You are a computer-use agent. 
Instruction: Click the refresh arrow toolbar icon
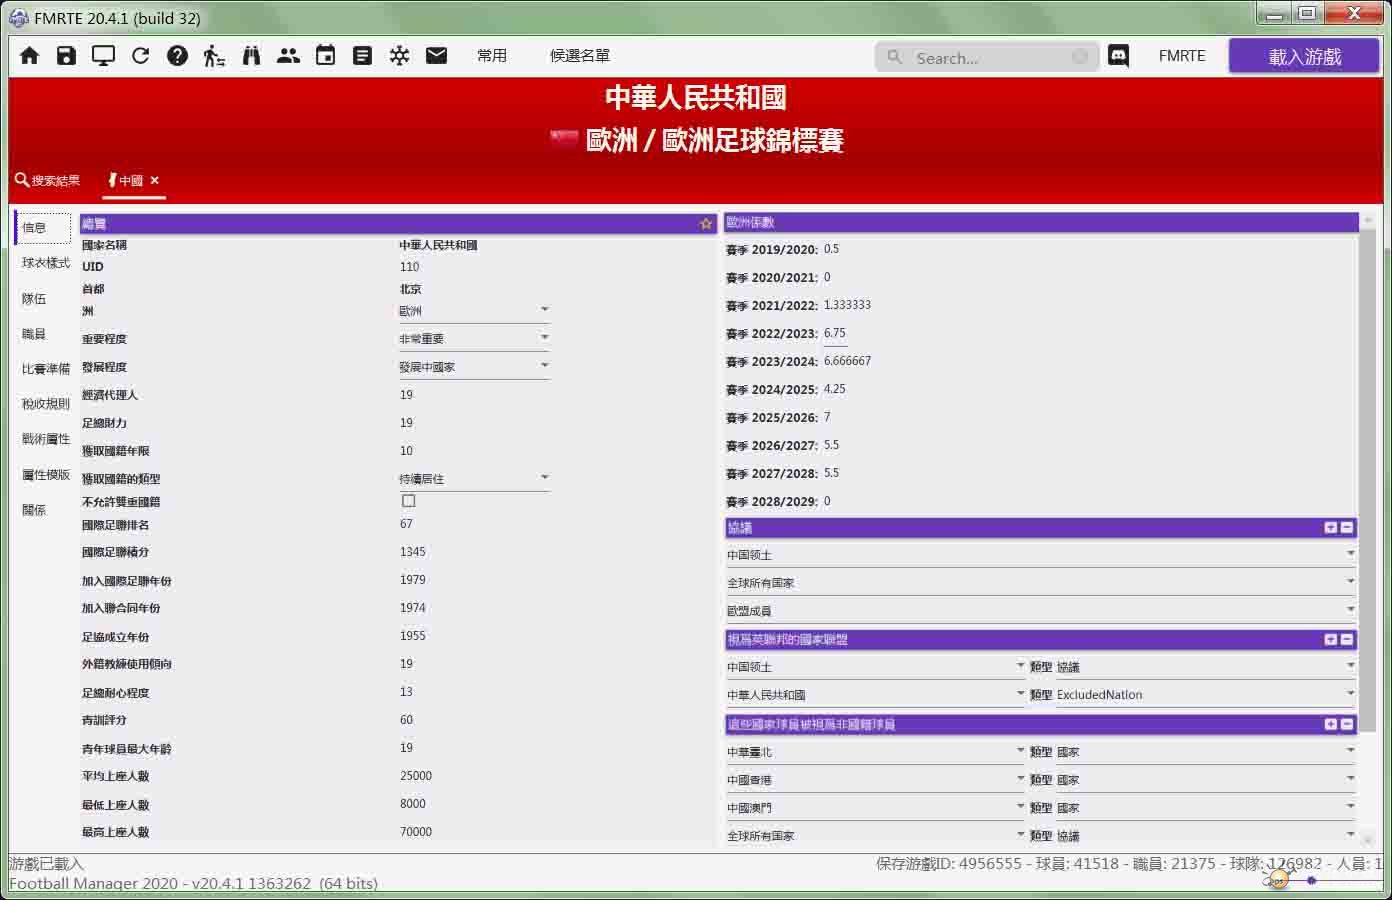pyautogui.click(x=140, y=56)
